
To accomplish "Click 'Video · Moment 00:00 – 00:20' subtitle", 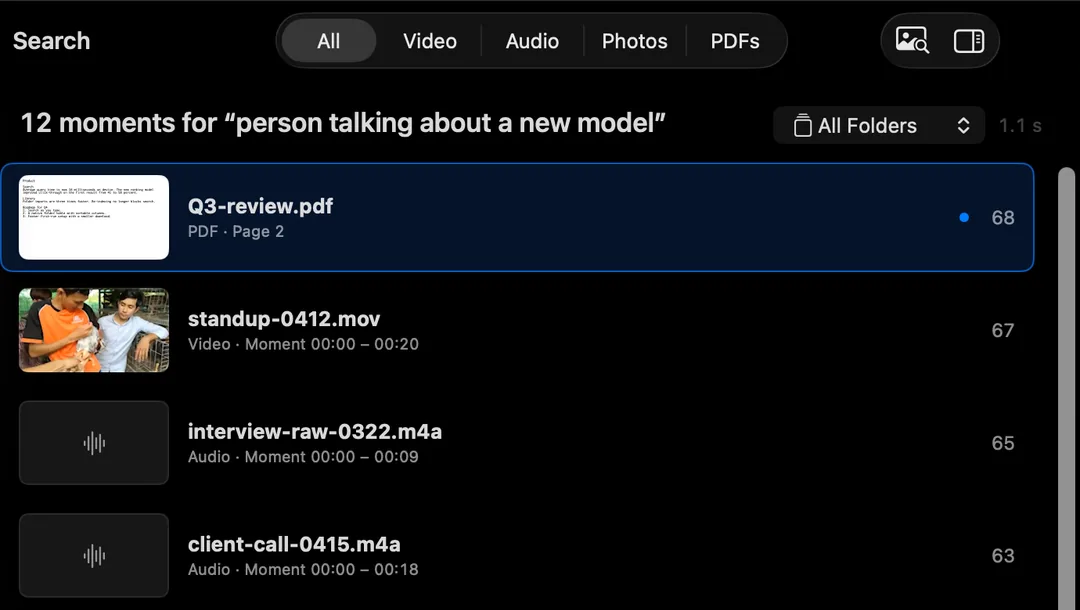I will coord(303,344).
